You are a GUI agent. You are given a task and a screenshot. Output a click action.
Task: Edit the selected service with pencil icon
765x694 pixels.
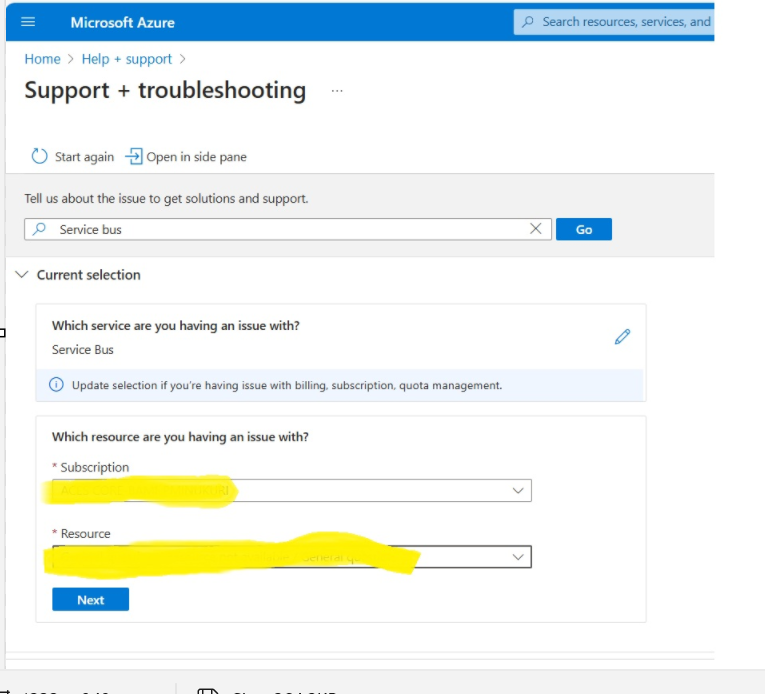tap(622, 337)
